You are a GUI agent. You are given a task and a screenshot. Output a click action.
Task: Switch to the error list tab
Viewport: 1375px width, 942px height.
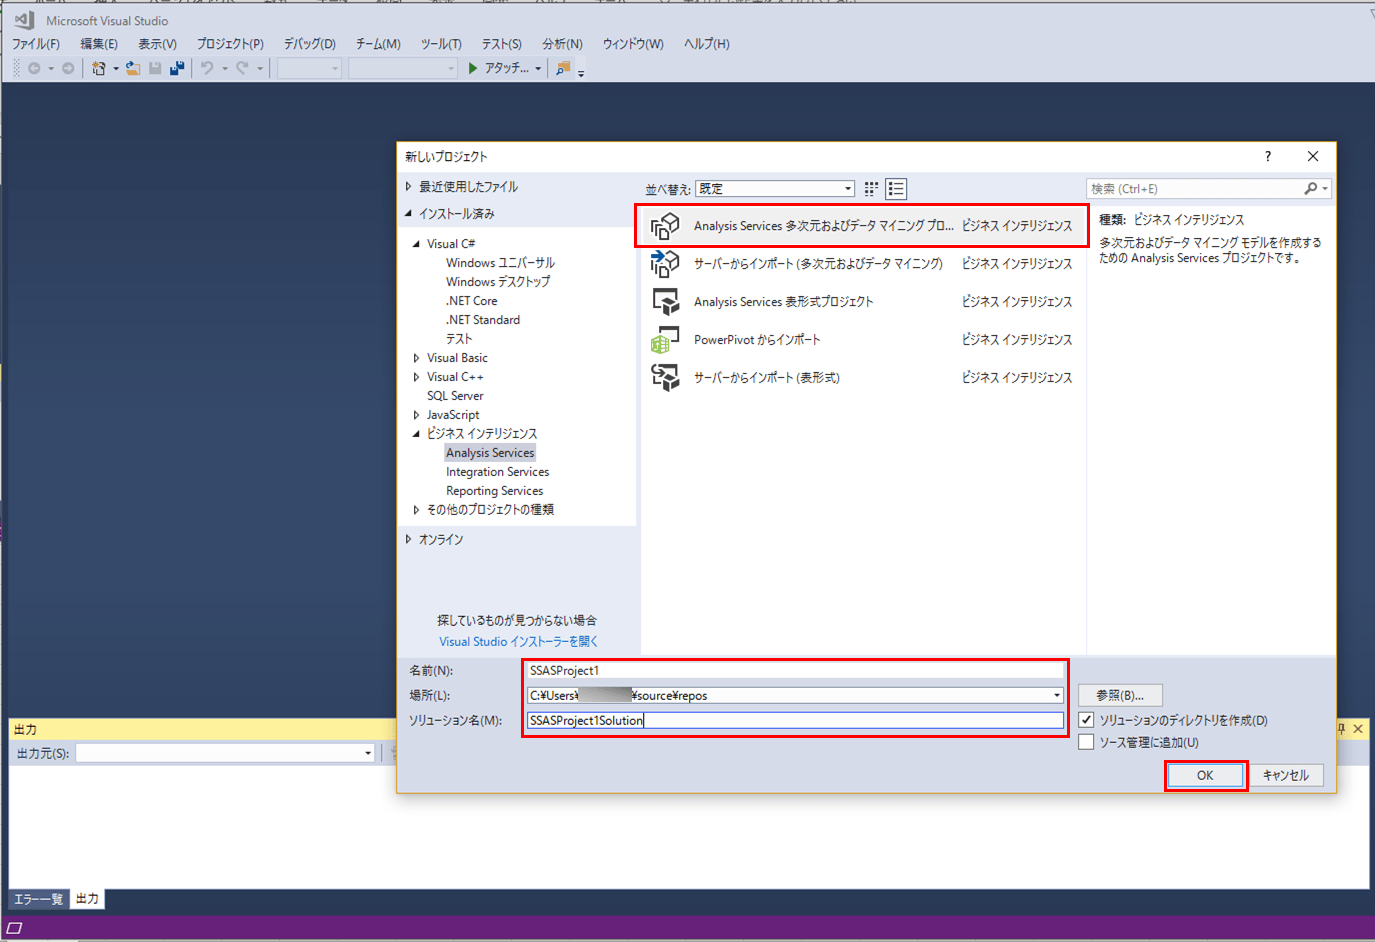click(39, 899)
